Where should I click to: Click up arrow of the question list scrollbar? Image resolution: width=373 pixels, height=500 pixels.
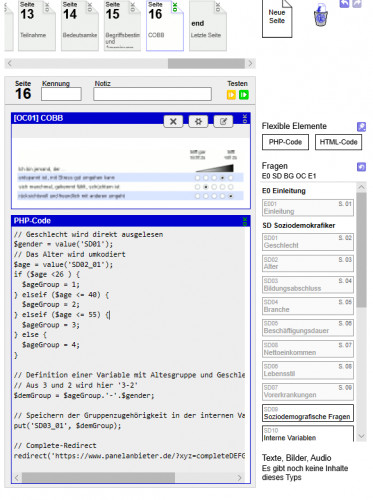point(361,187)
